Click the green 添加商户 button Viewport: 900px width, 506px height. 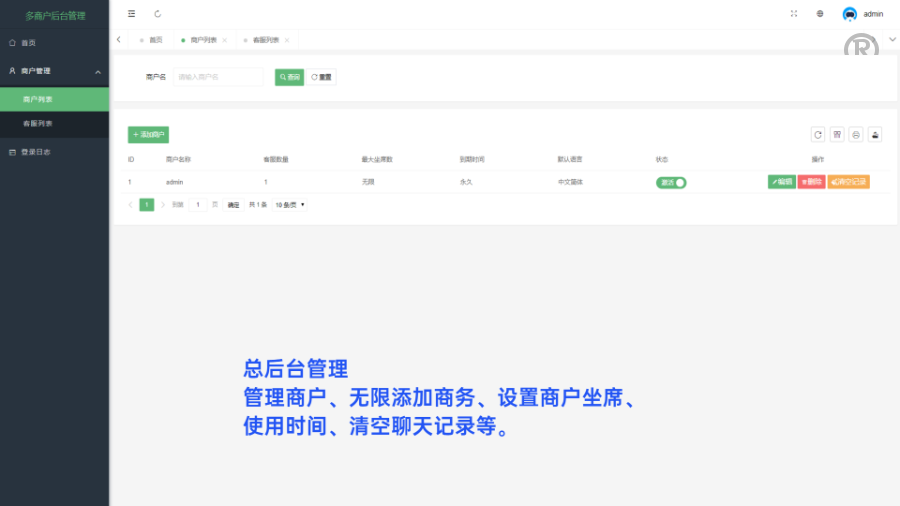[x=148, y=134]
